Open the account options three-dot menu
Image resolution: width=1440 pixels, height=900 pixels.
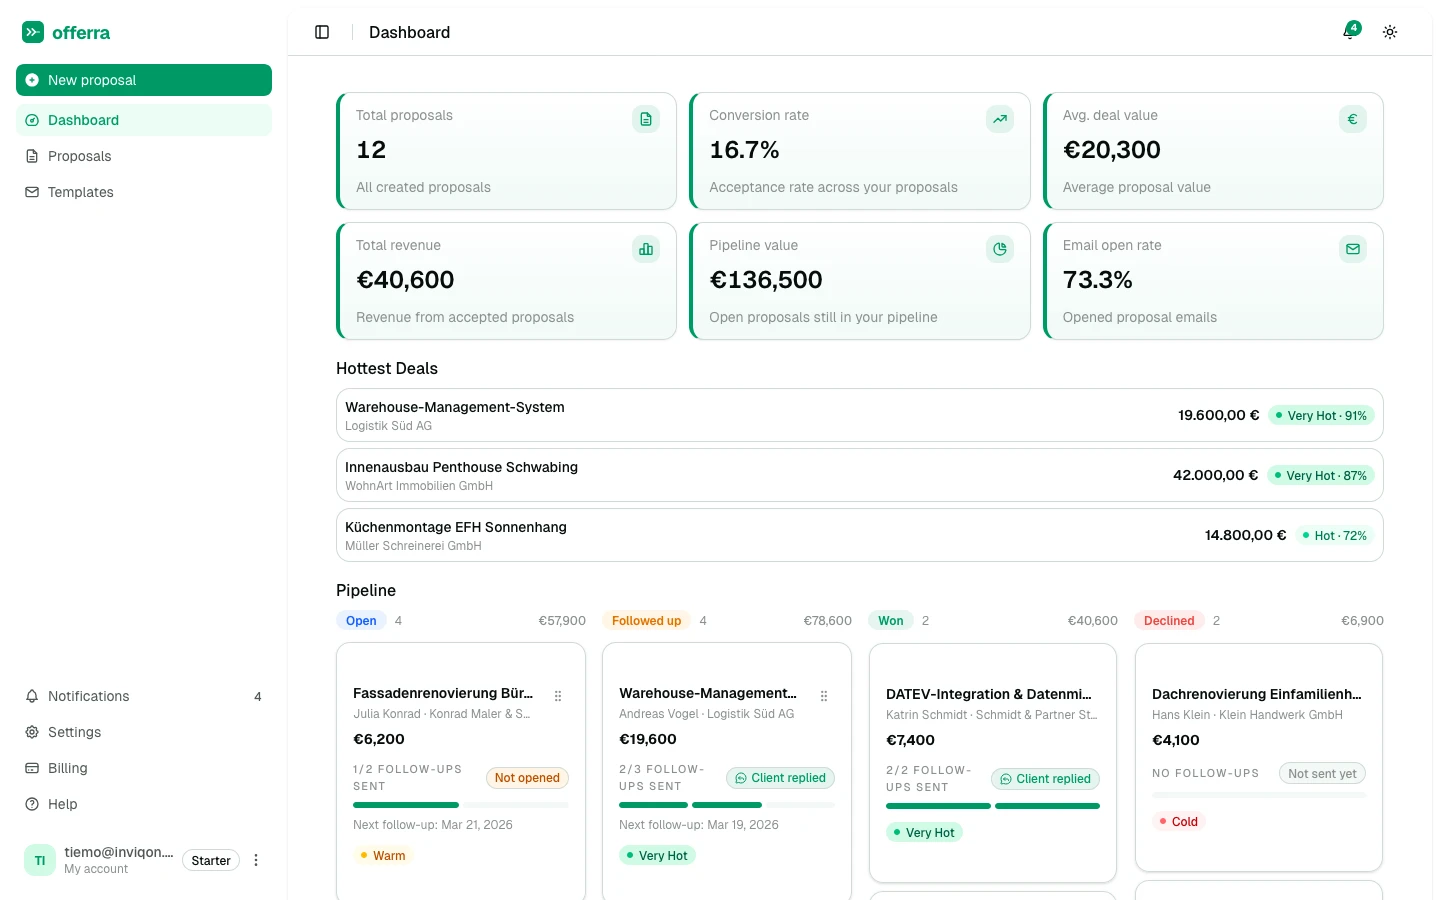256,860
